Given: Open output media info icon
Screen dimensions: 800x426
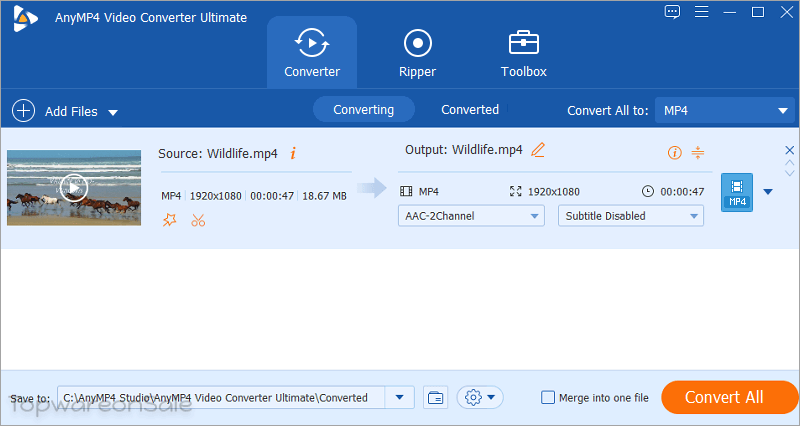Looking at the screenshot, I should [674, 153].
